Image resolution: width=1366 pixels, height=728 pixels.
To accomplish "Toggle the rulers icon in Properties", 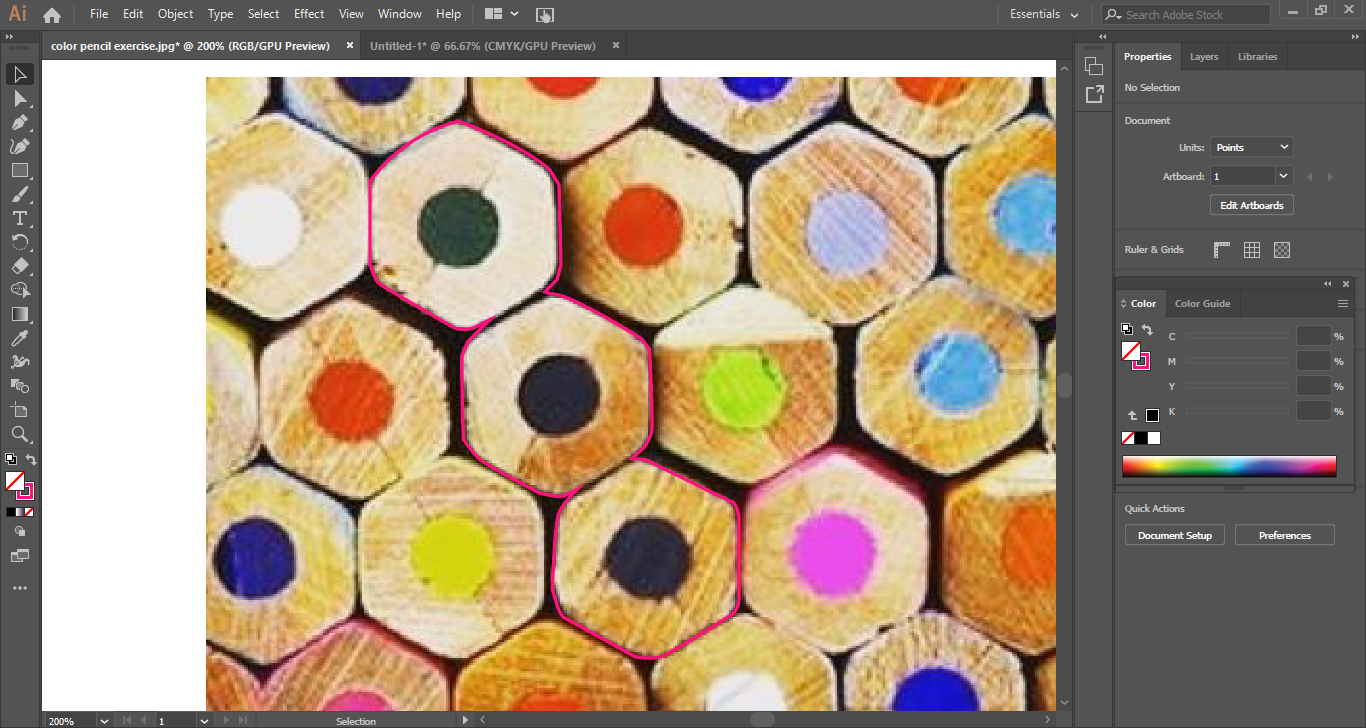I will coord(1222,250).
